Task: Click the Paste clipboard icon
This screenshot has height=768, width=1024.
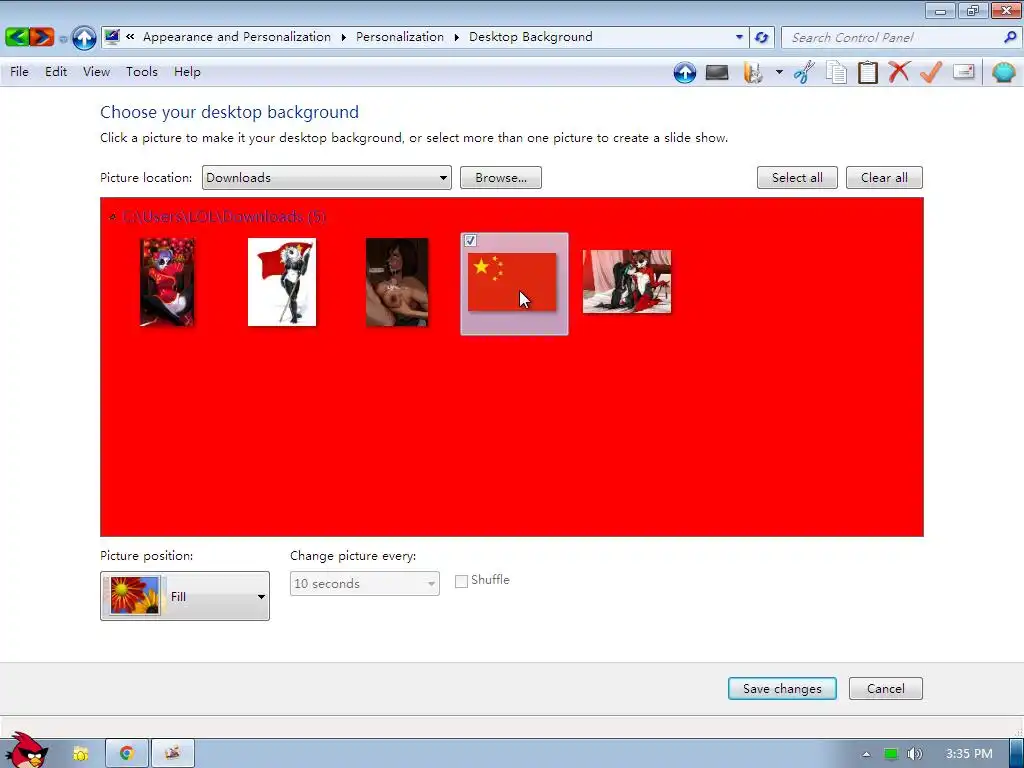Action: (x=868, y=72)
